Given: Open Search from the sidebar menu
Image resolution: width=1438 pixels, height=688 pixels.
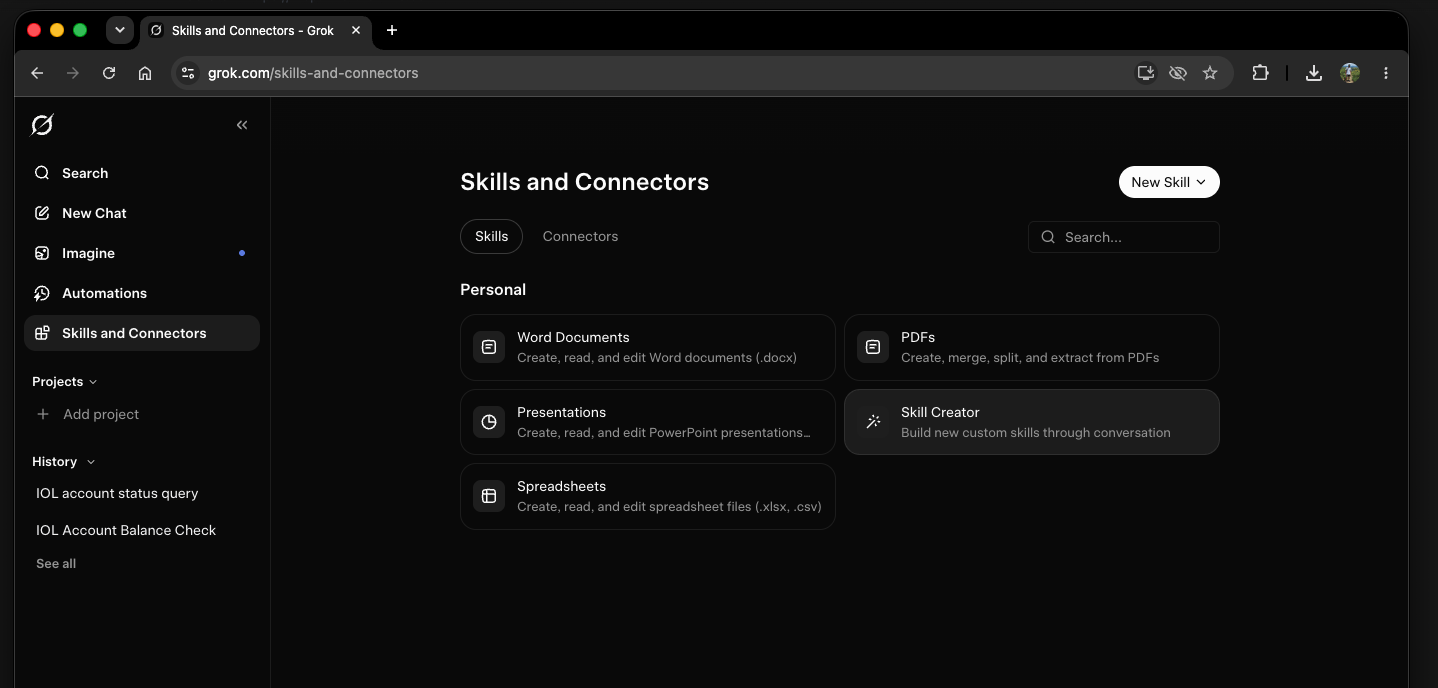Looking at the screenshot, I should (142, 173).
